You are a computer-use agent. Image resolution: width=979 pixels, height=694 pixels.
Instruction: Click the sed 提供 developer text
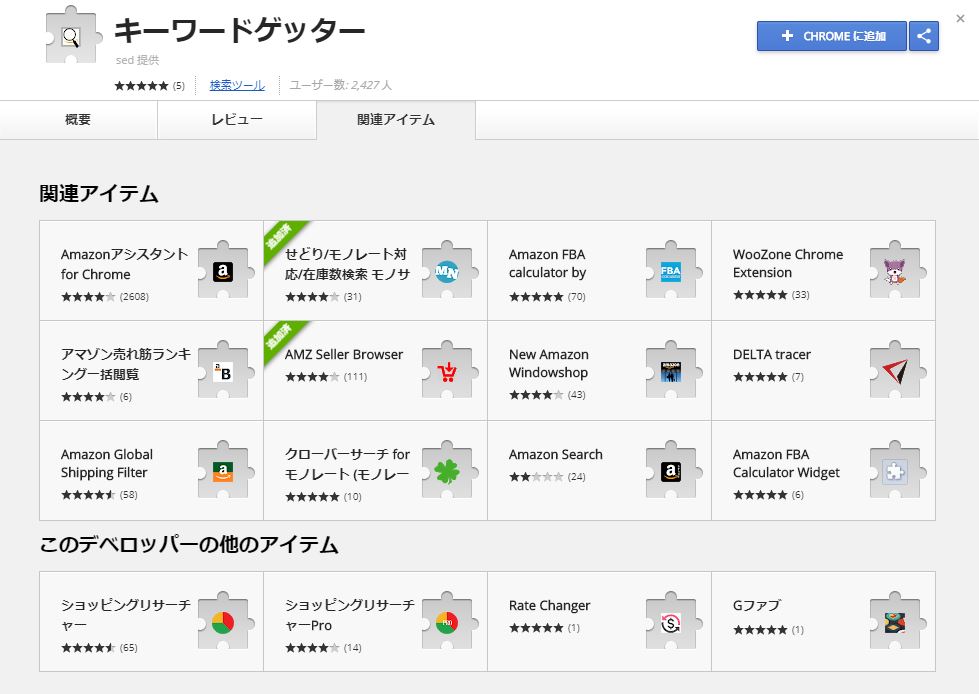click(137, 60)
